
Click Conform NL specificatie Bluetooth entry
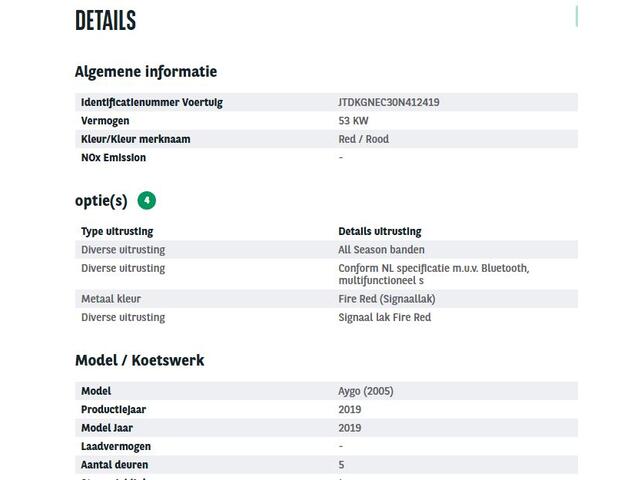pos(433,274)
